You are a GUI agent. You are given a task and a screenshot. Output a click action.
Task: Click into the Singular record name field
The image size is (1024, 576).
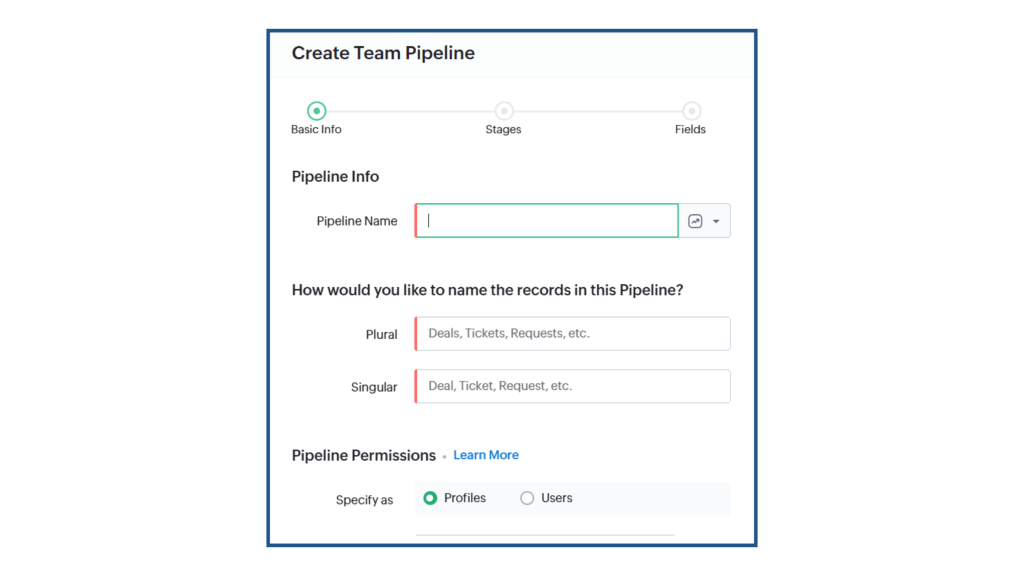573,386
